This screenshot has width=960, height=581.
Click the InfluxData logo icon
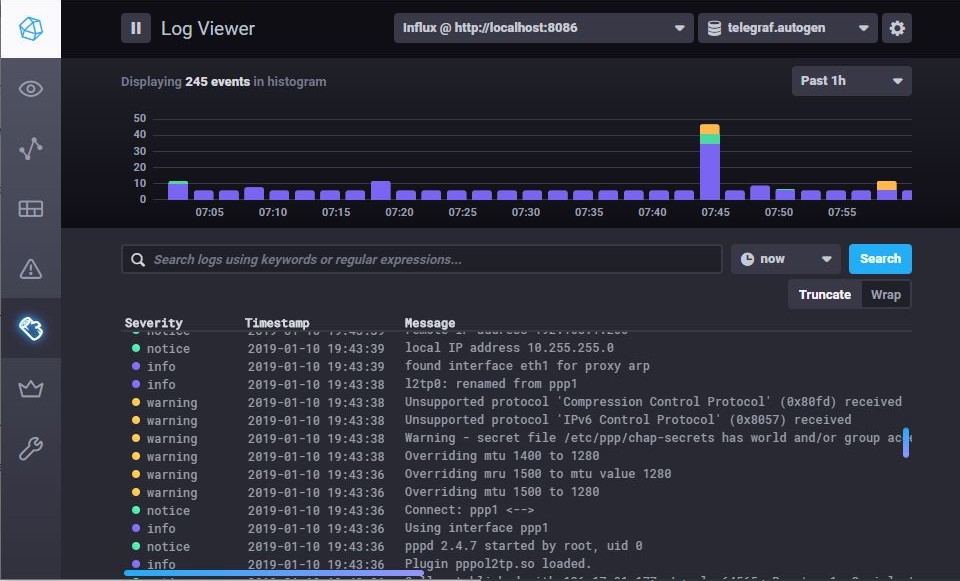tap(31, 28)
